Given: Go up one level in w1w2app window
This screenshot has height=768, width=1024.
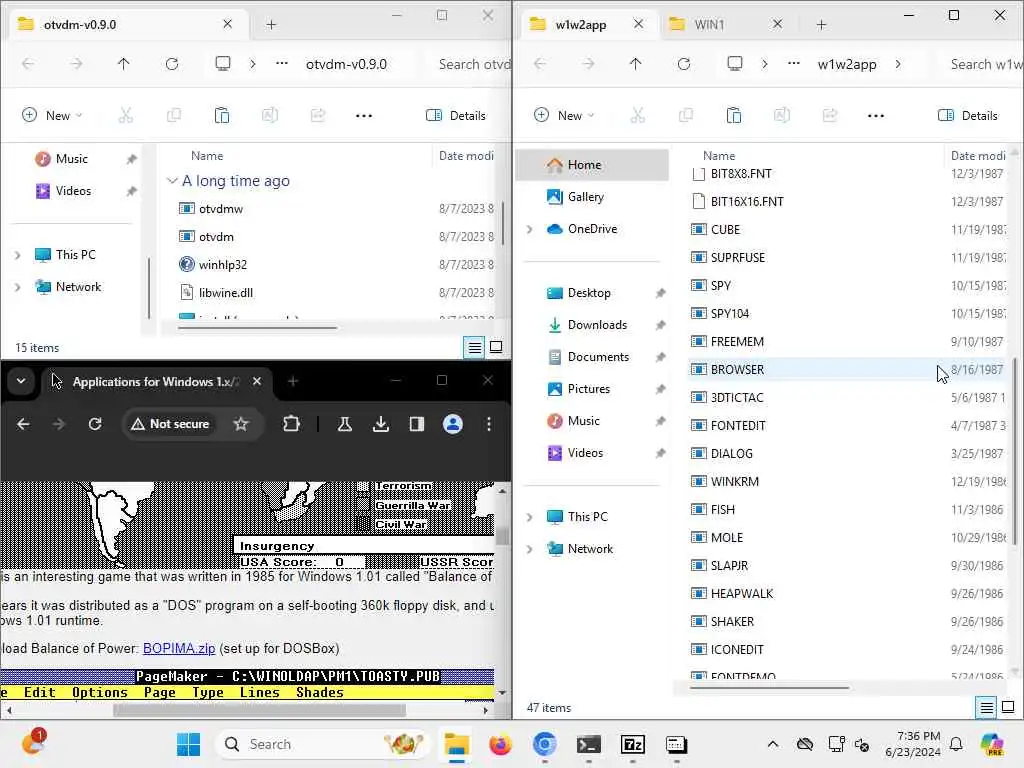Looking at the screenshot, I should [x=635, y=64].
